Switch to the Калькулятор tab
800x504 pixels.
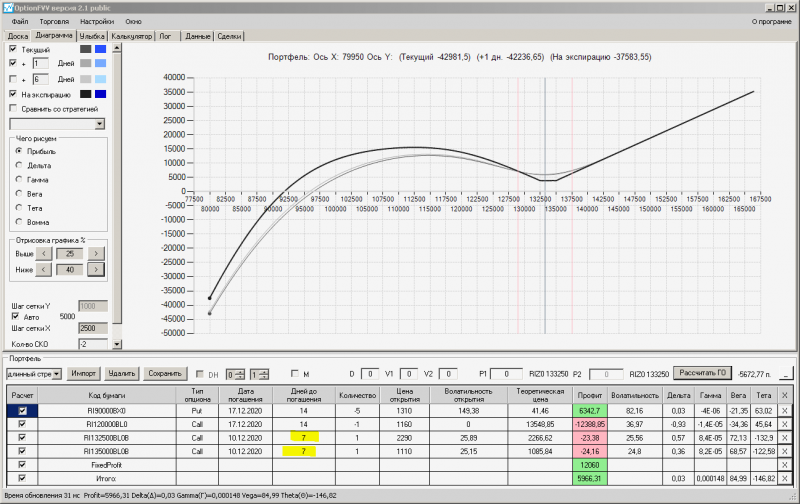tap(132, 36)
